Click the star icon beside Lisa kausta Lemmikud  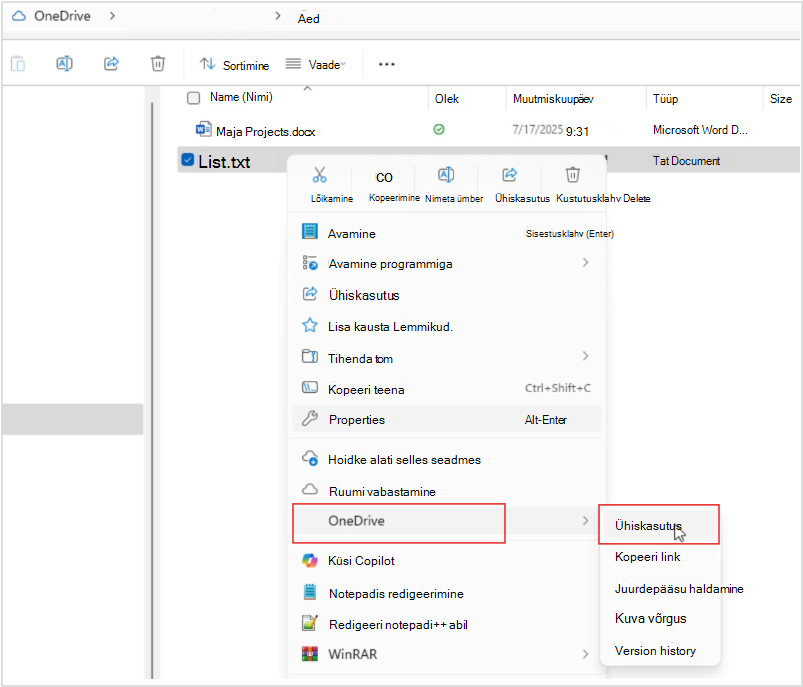pos(310,325)
